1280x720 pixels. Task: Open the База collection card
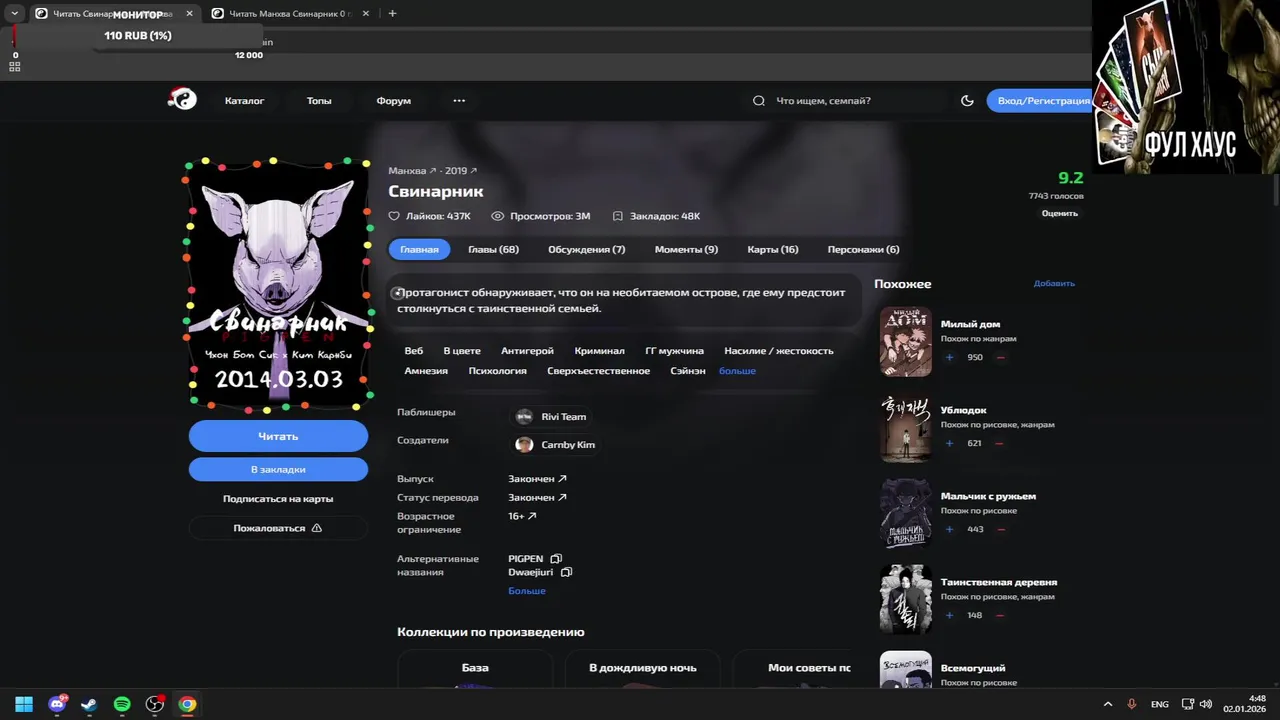coord(475,669)
